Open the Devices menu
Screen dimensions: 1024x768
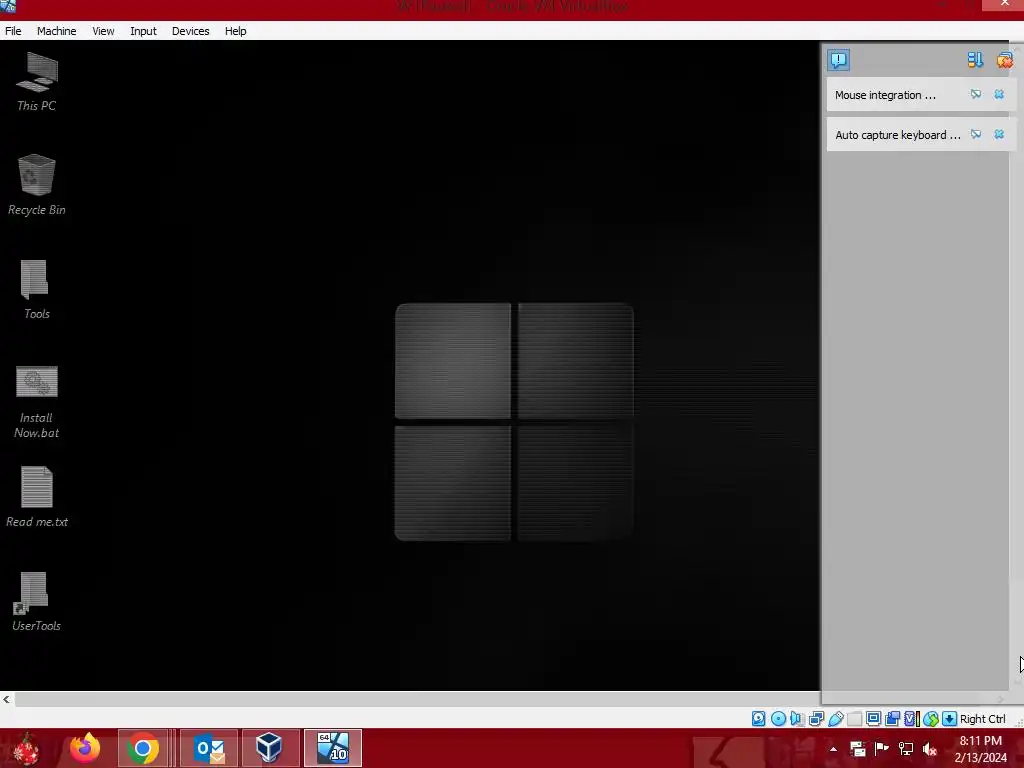coord(190,31)
